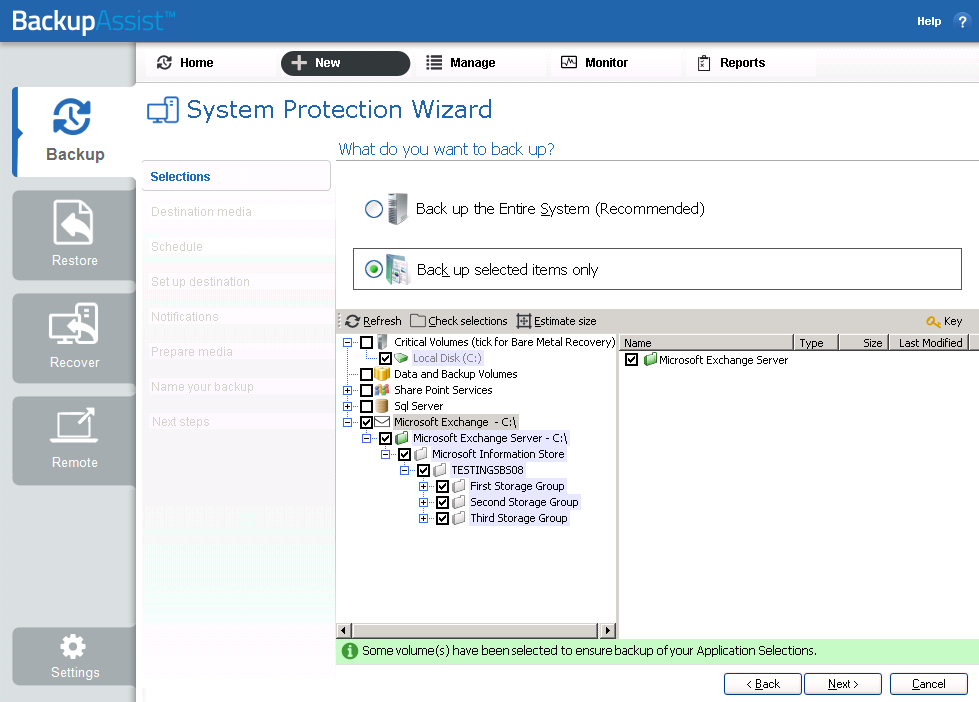979x702 pixels.
Task: Open the Restore section in sidebar
Action: tap(74, 235)
